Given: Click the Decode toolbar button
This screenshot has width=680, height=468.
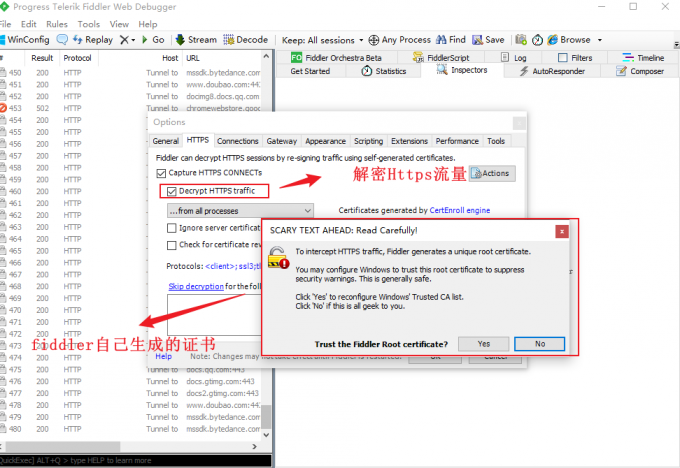Looking at the screenshot, I should pos(245,39).
